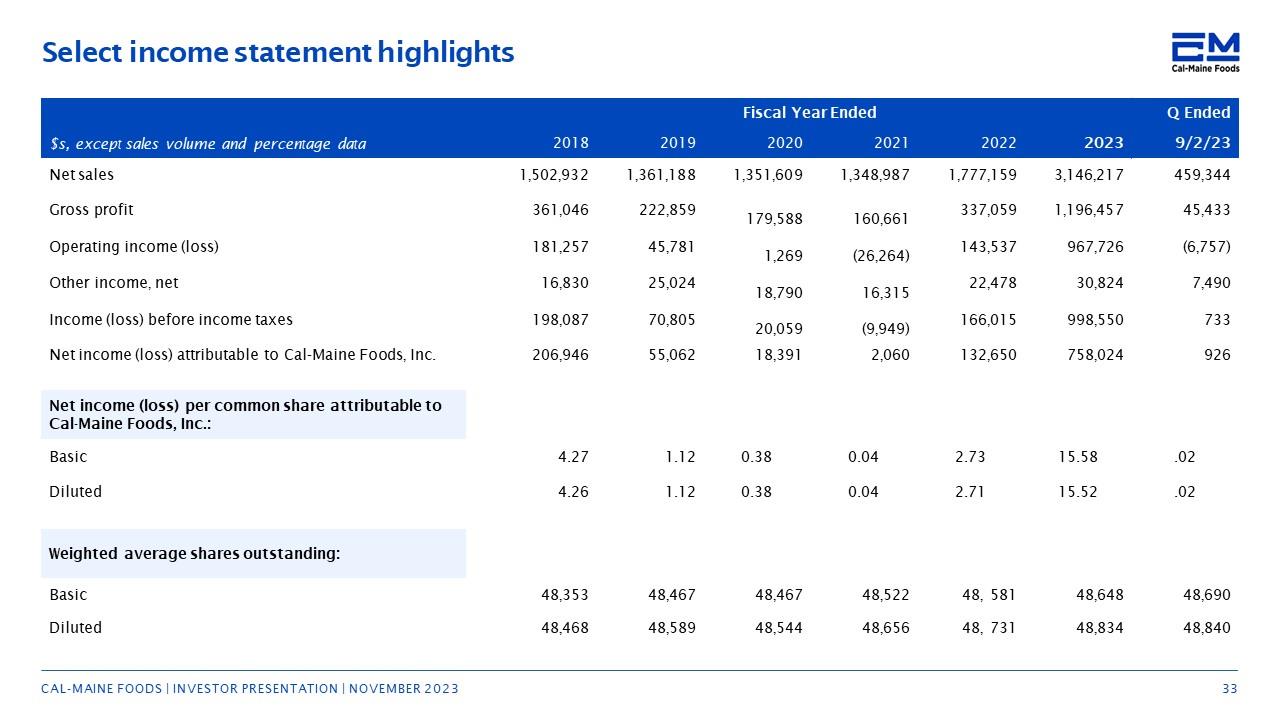1280x720 pixels.
Task: Click the '$s, except sales volume' note
Action: coord(208,144)
